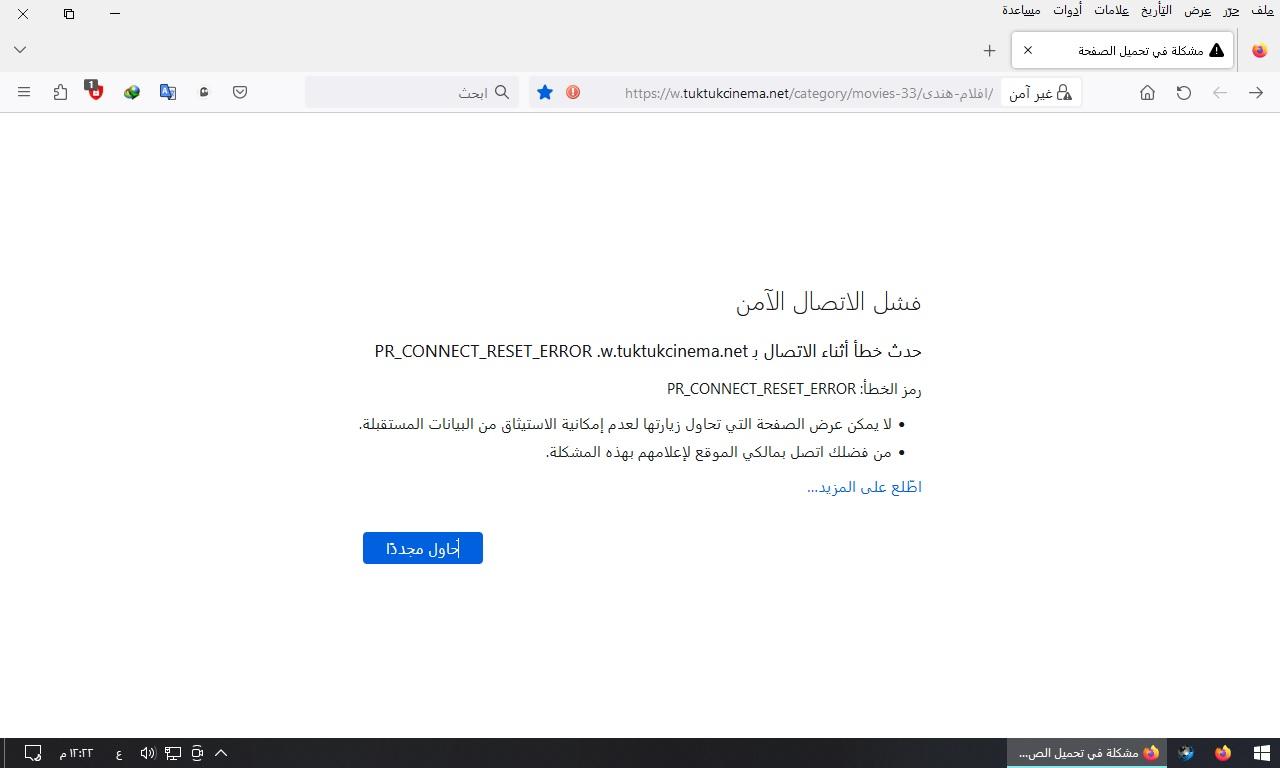Click the right-pointing navigation arrow

point(1256,92)
